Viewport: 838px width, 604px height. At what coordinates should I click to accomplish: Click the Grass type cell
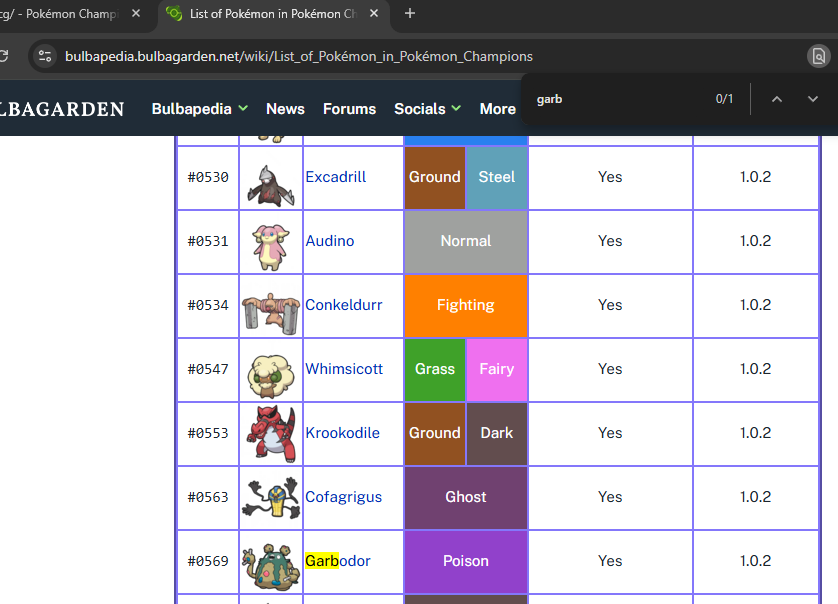tap(434, 369)
